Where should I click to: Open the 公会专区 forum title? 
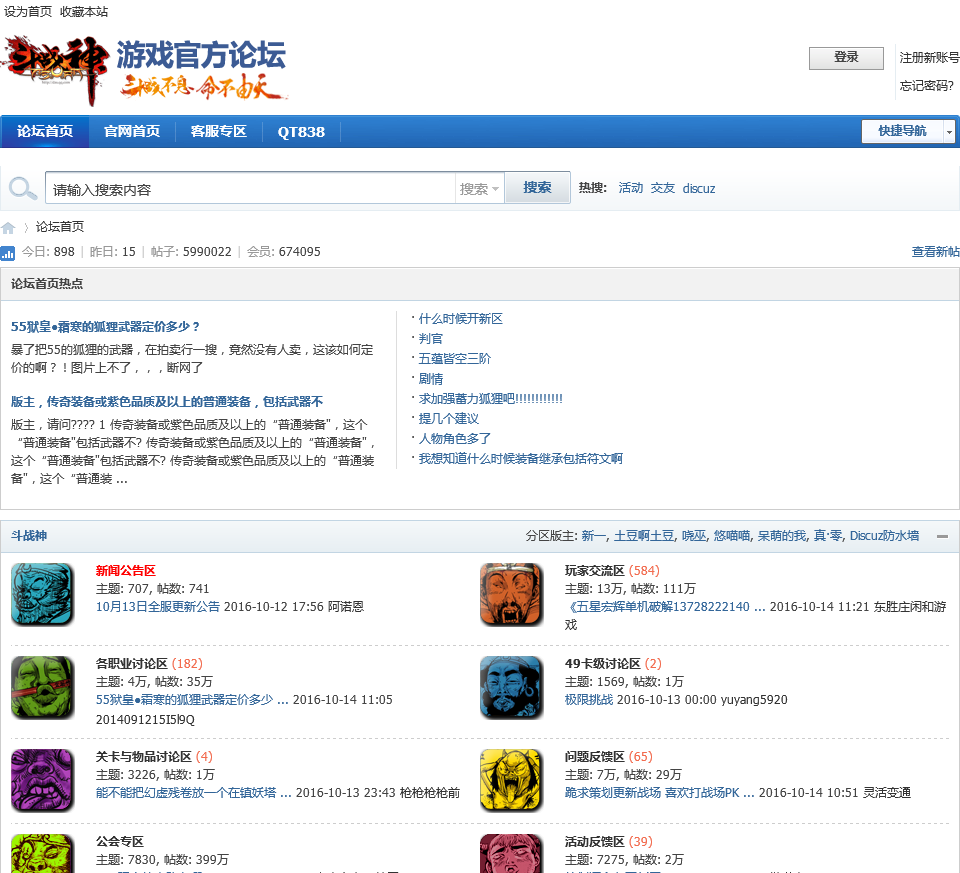click(119, 842)
